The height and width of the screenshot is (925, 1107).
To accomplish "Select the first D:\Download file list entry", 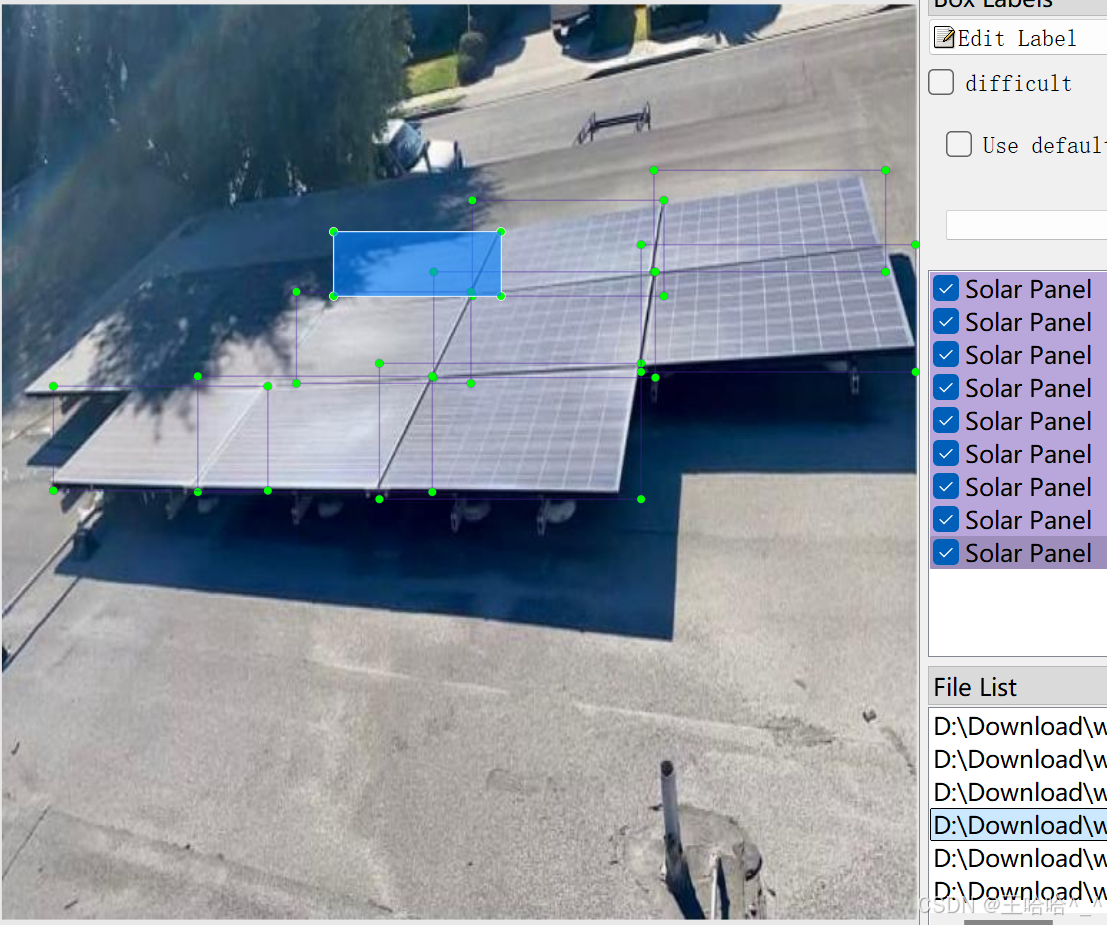I will pos(1019,726).
